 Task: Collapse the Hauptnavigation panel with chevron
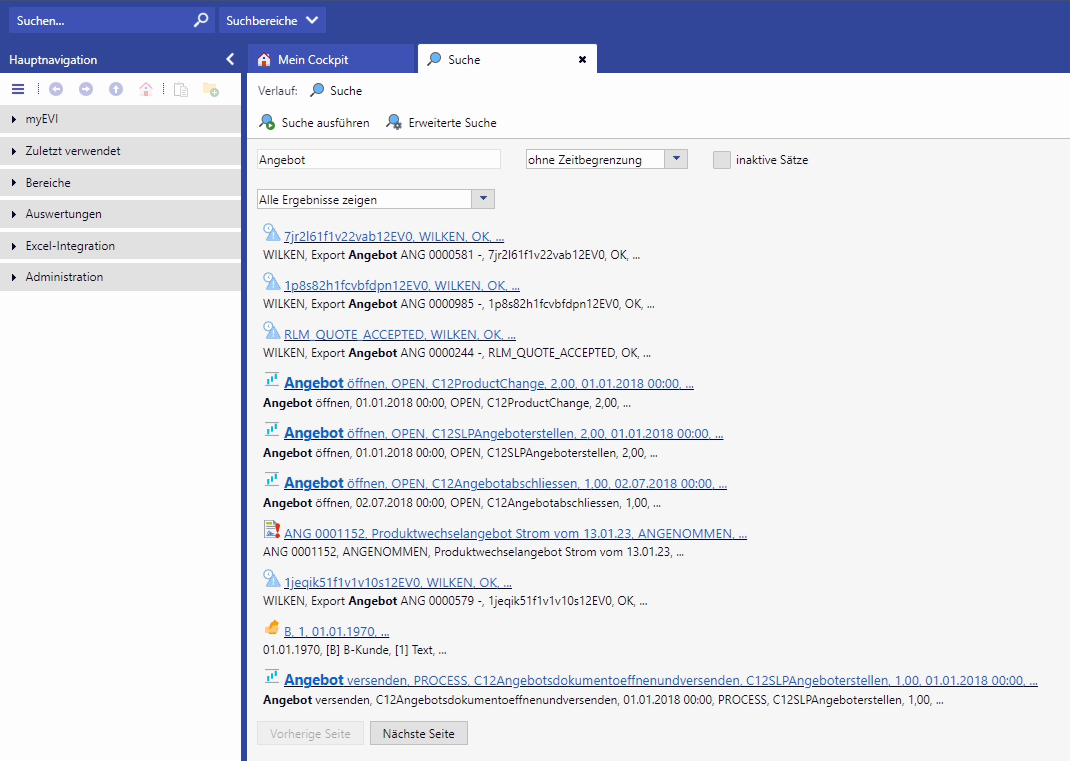(x=230, y=60)
